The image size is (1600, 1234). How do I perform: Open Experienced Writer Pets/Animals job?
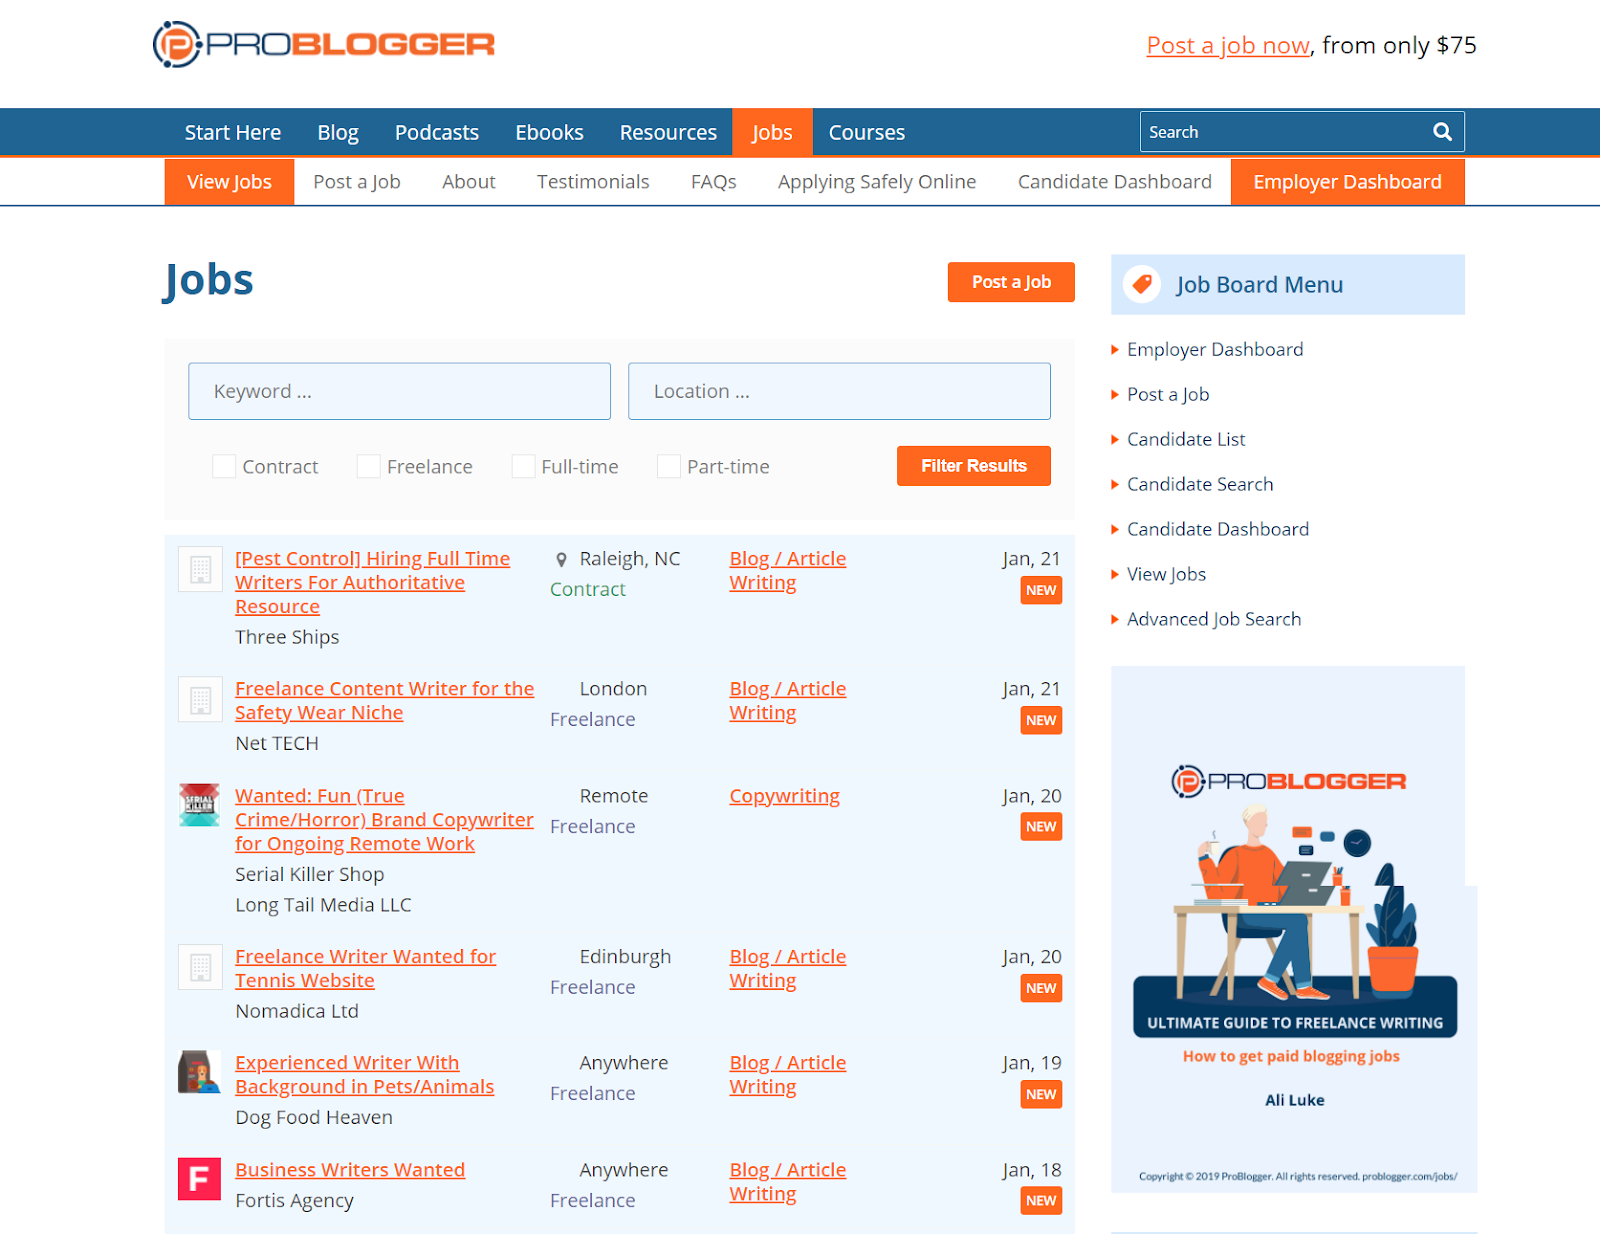click(x=364, y=1075)
